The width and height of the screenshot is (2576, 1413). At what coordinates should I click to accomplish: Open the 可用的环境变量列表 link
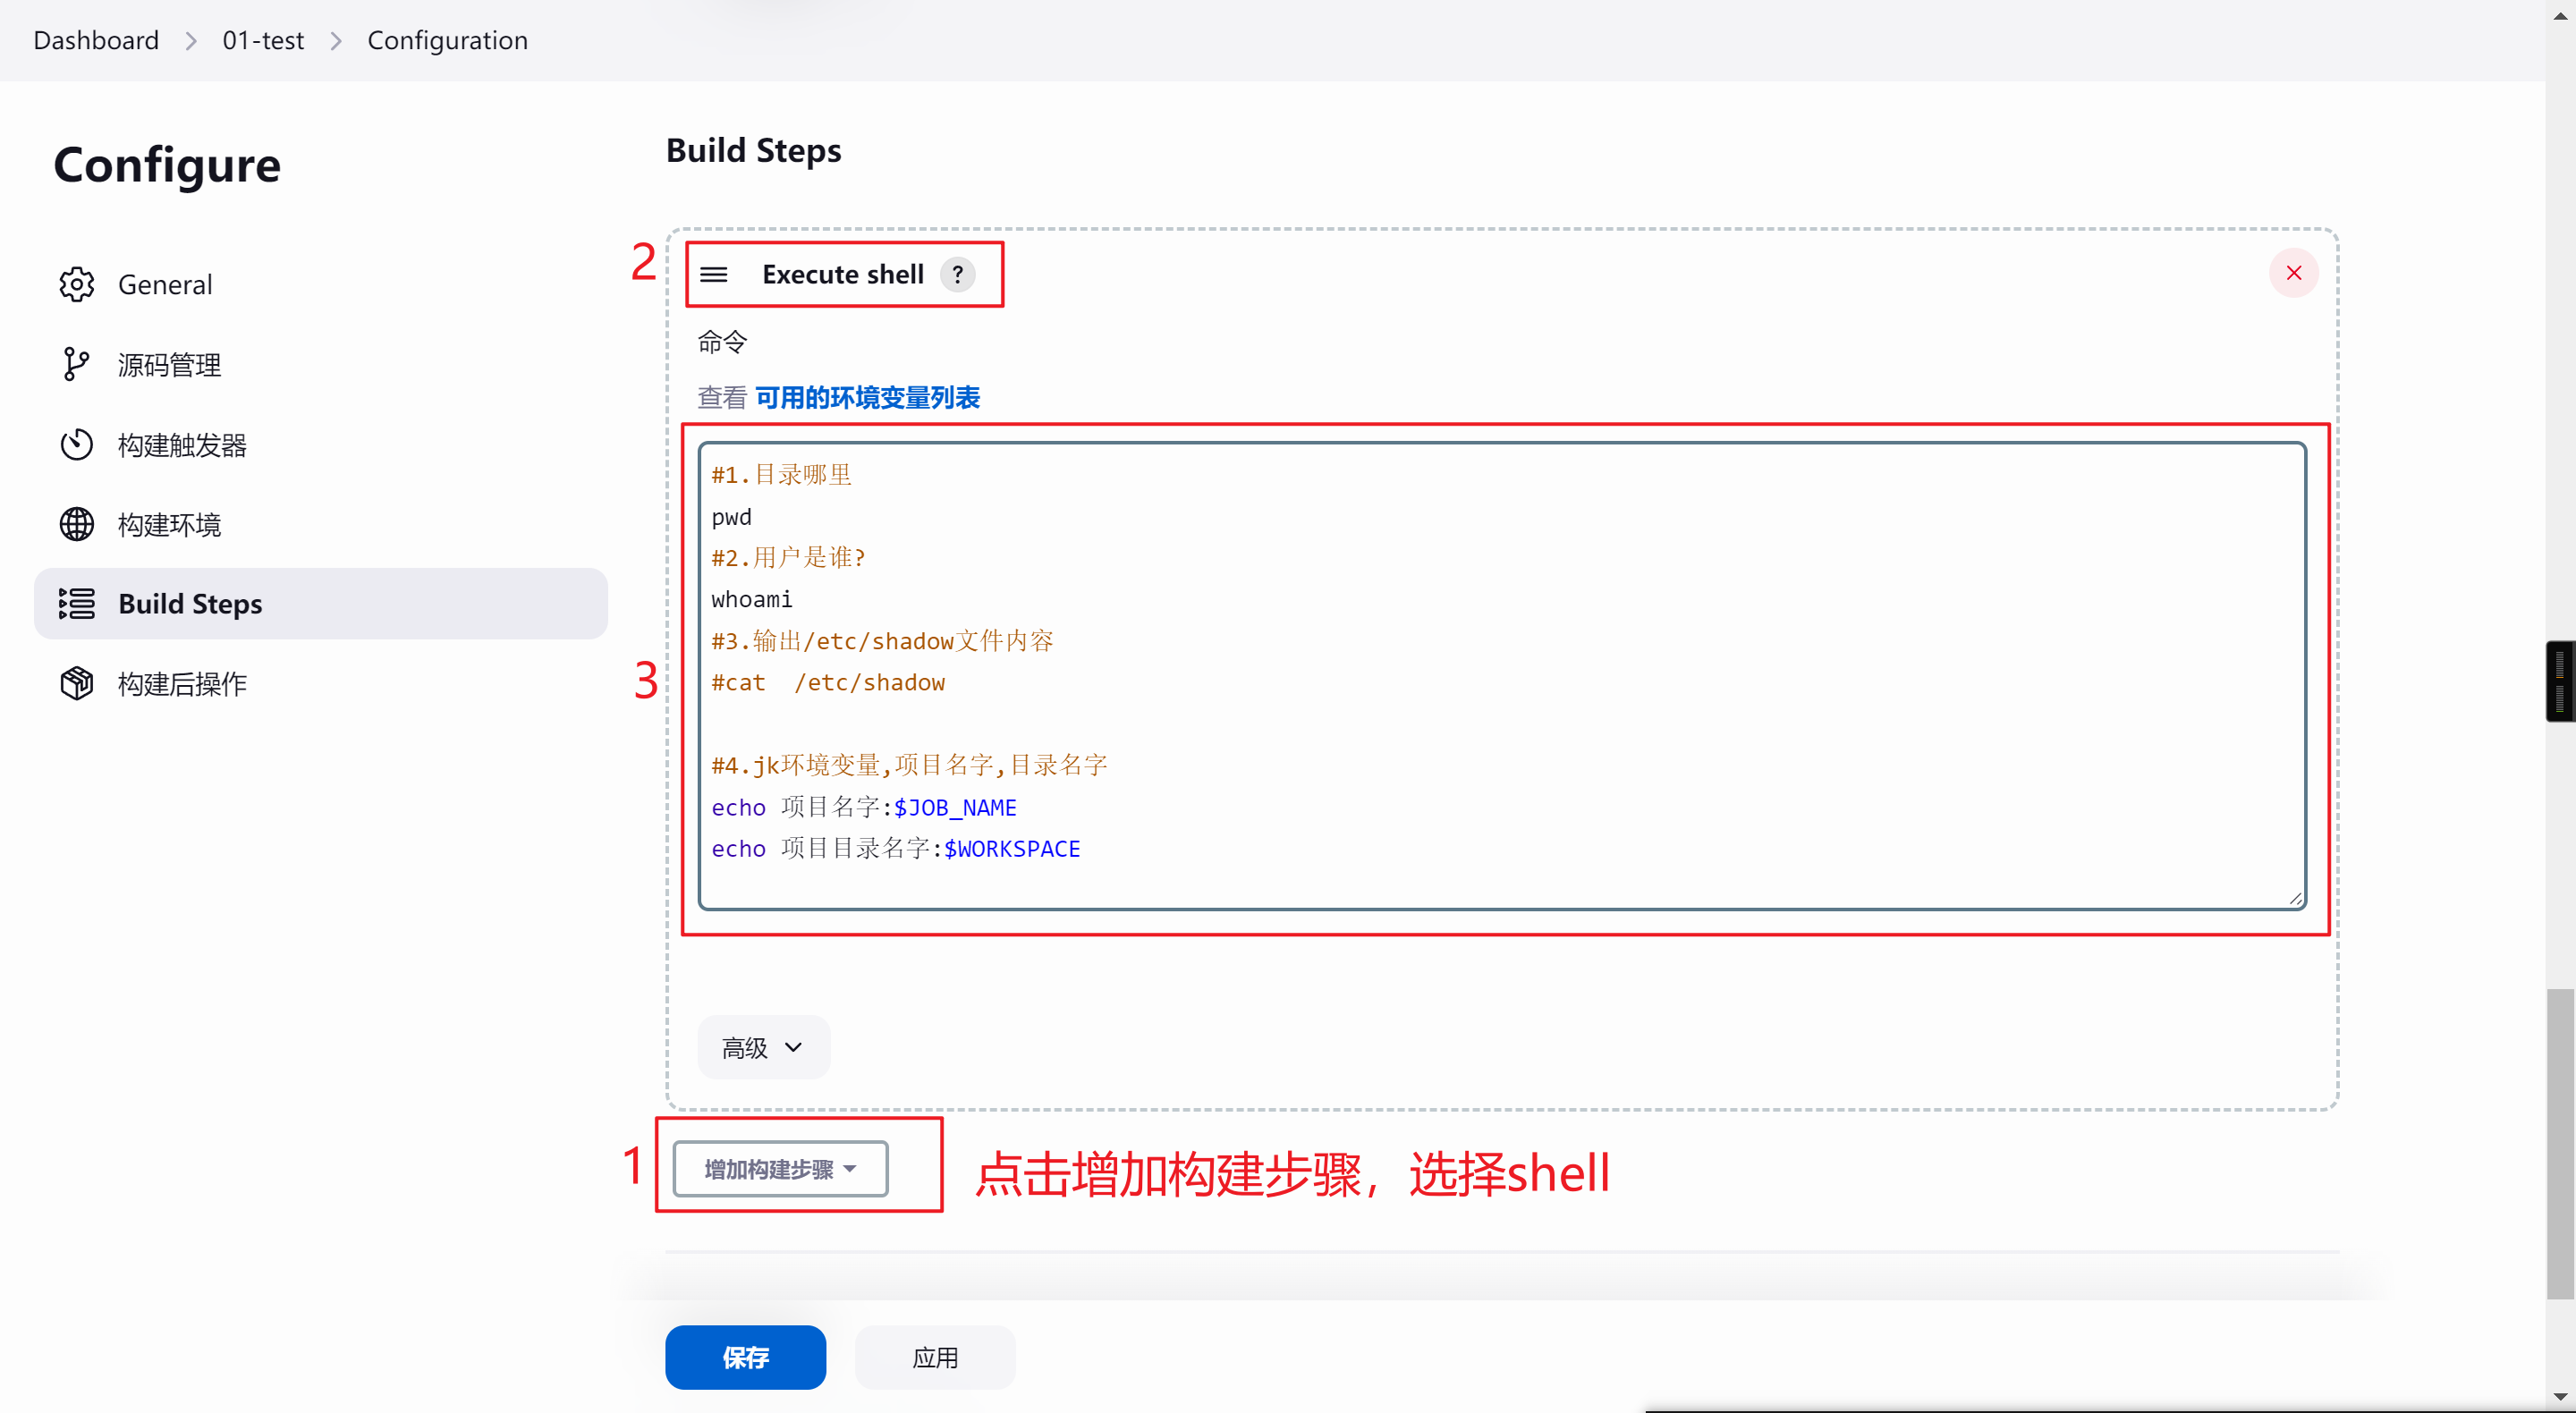tap(867, 398)
